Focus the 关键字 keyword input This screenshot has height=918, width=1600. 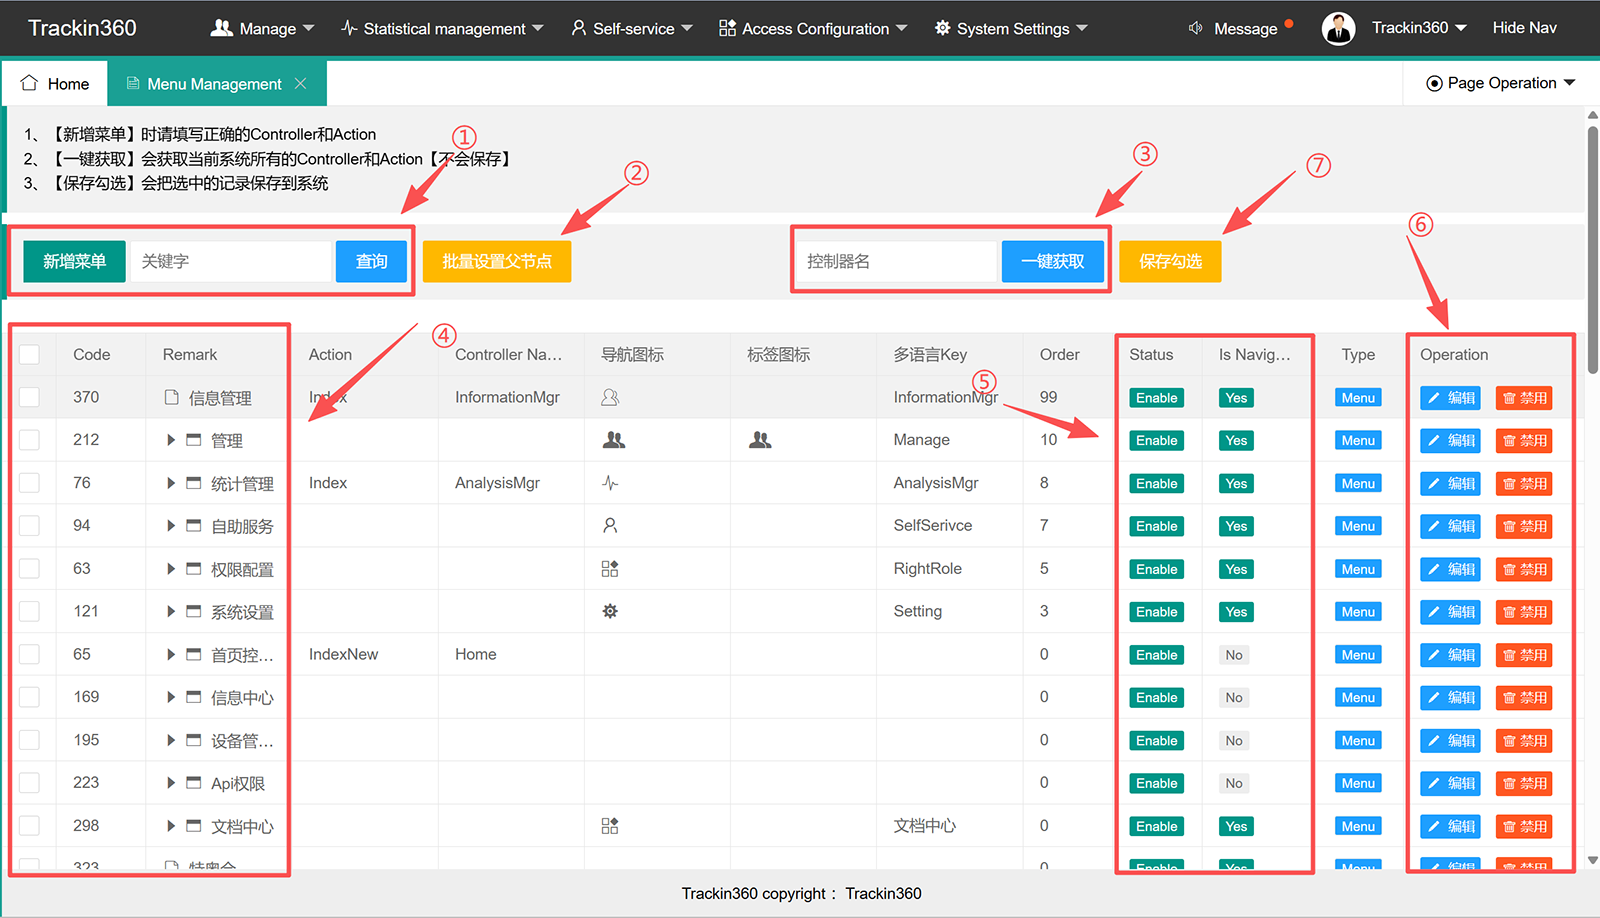[x=231, y=261]
